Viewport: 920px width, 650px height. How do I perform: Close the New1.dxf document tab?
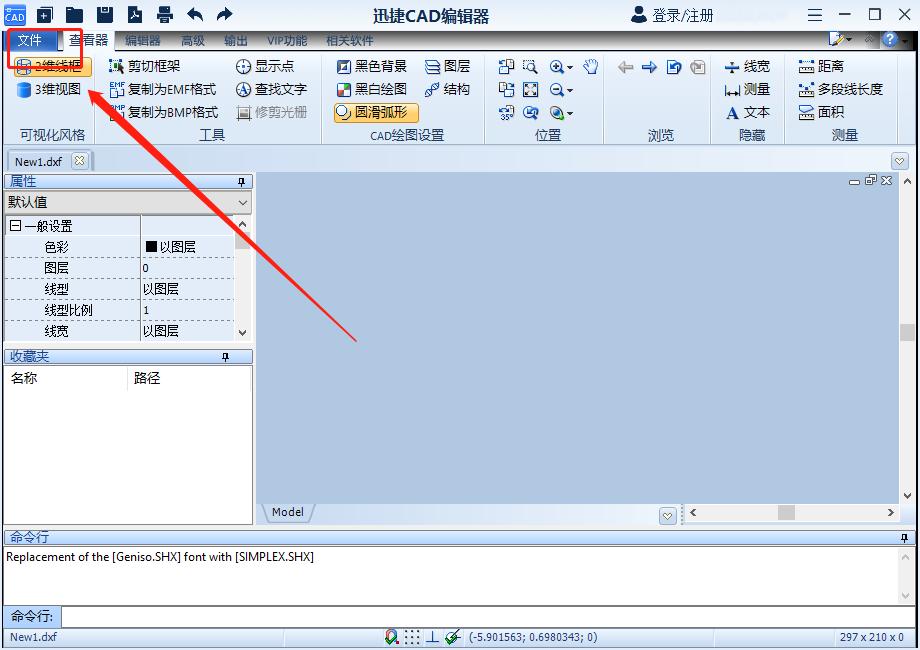click(79, 161)
